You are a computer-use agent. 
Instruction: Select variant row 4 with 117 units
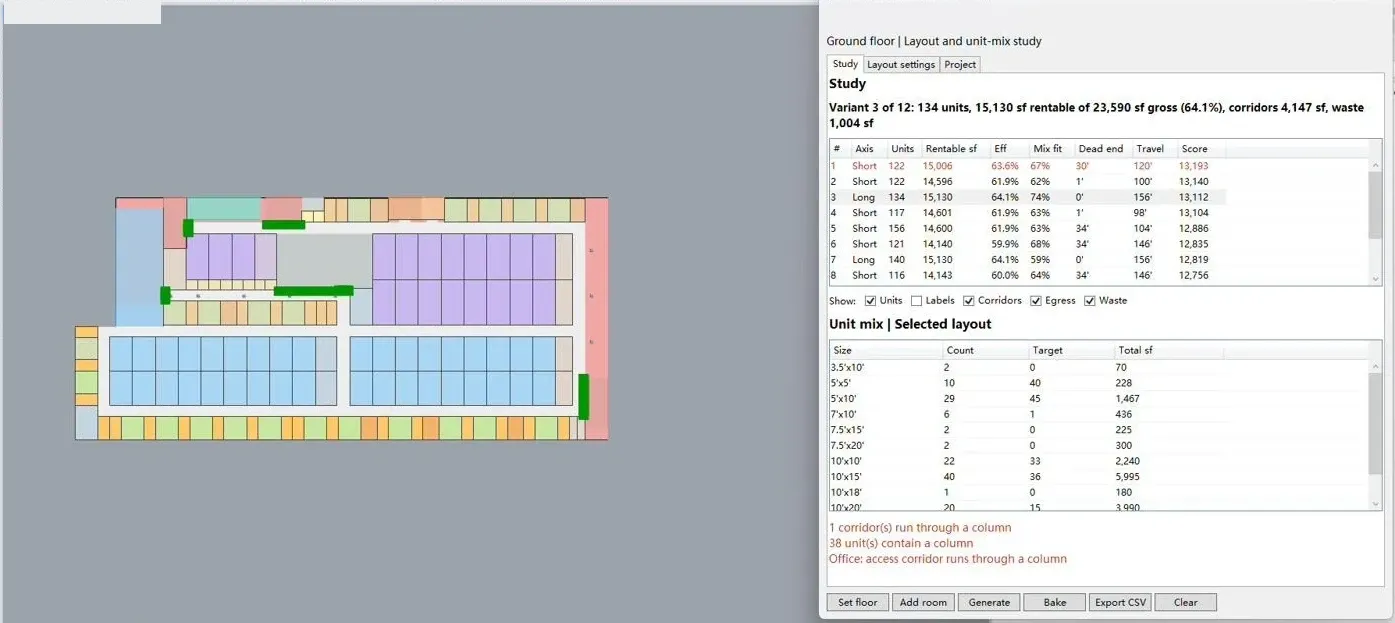pyautogui.click(x=1028, y=213)
